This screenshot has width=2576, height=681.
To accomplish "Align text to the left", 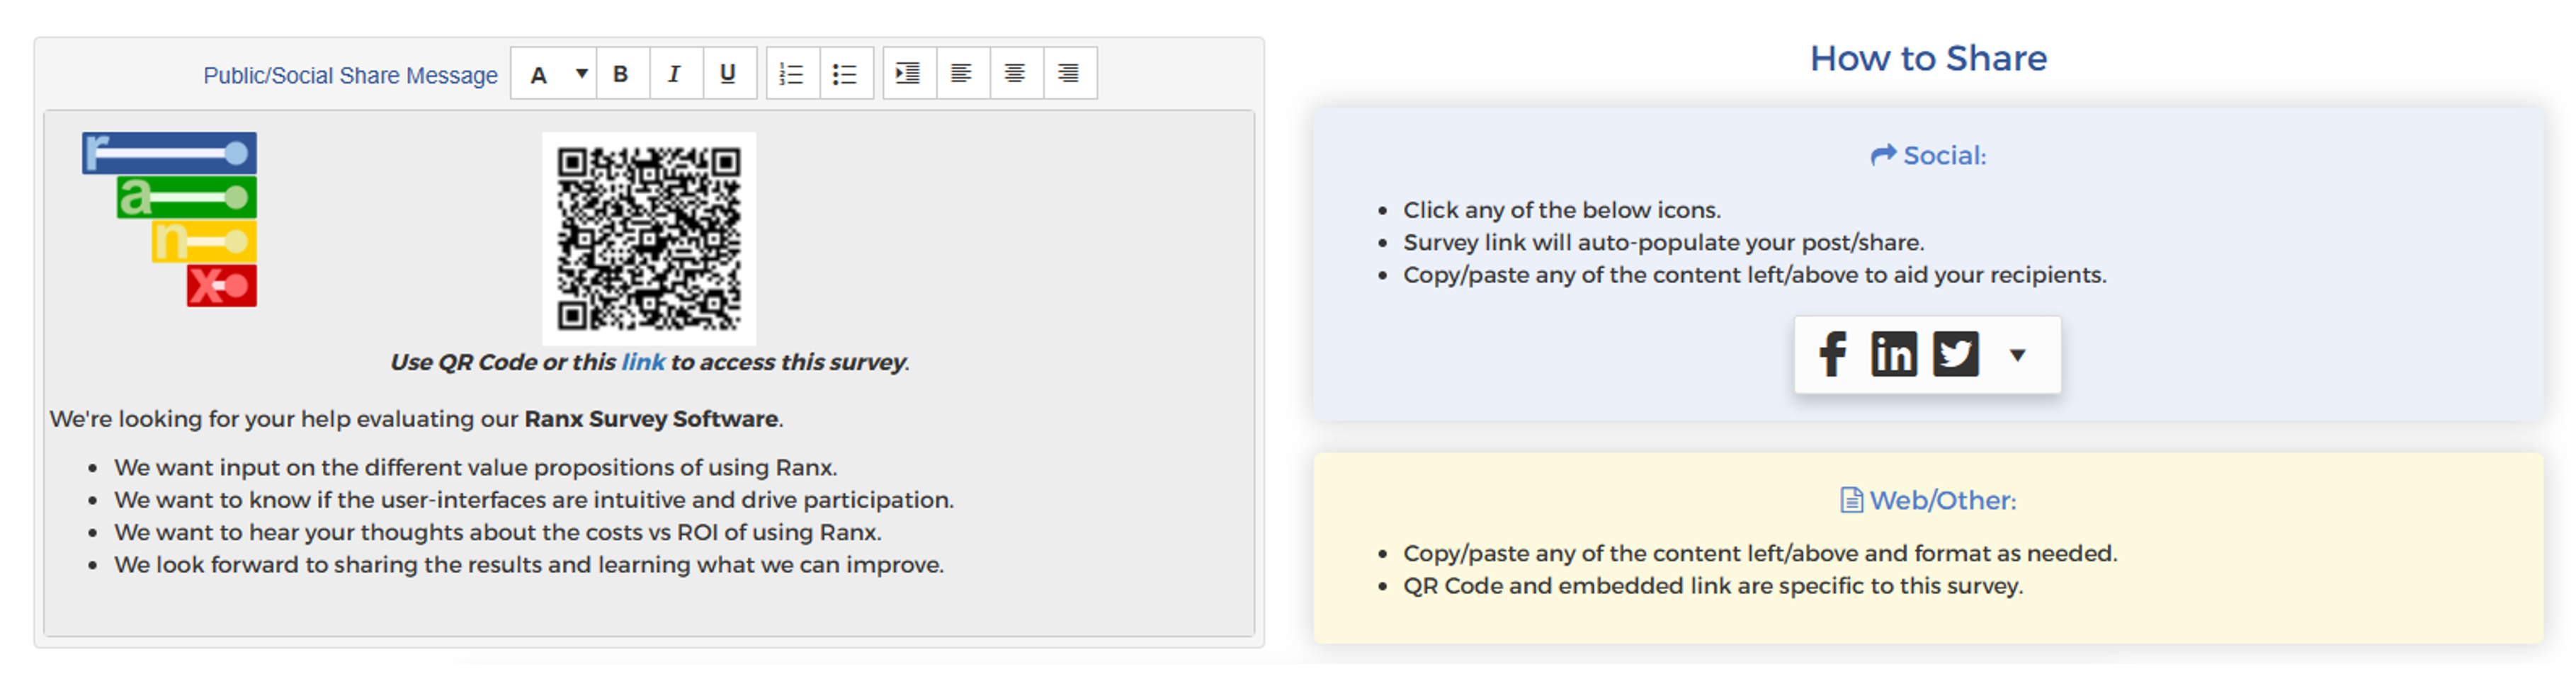I will click(962, 72).
